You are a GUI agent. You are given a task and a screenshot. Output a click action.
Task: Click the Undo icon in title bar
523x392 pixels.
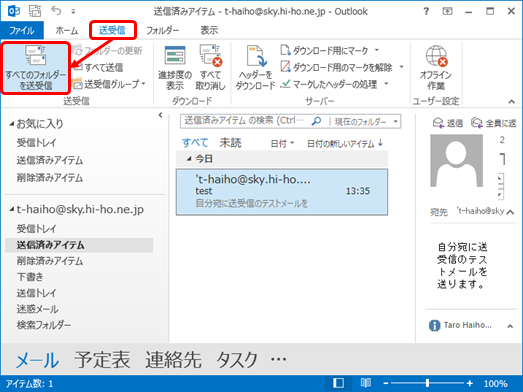56,11
